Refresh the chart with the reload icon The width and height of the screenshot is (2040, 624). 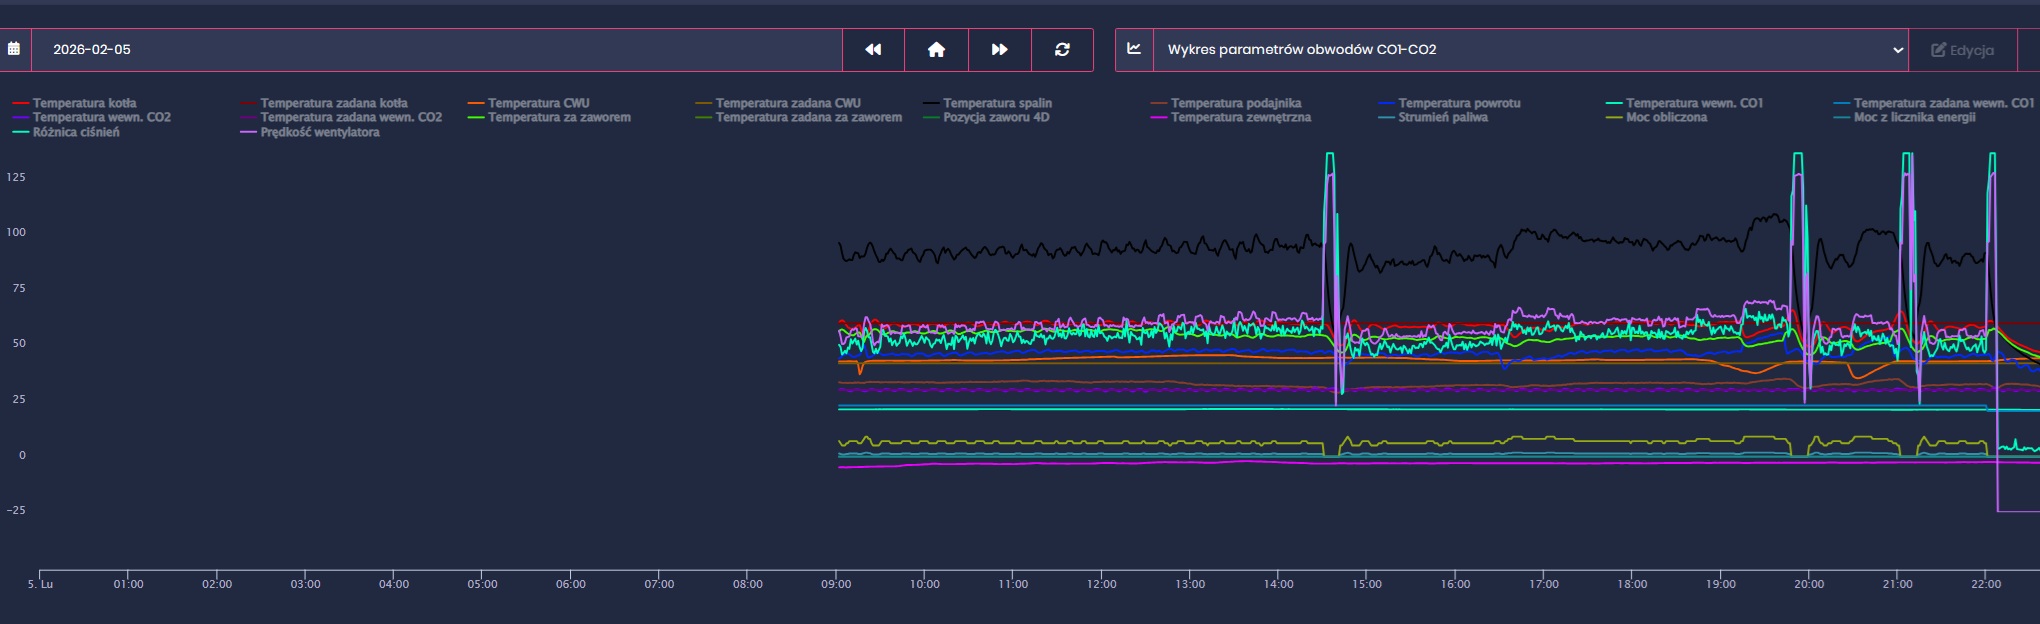1062,49
